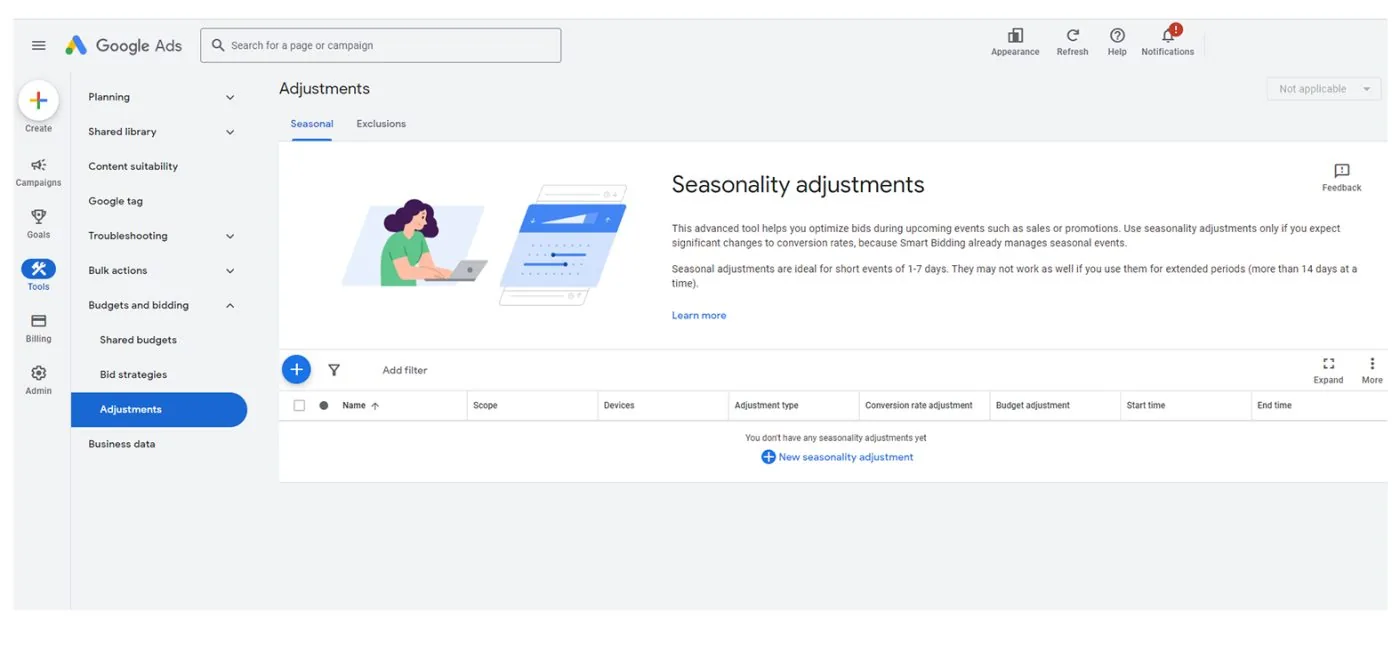Open the More options menu
The width and height of the screenshot is (1400, 667).
[1372, 370]
